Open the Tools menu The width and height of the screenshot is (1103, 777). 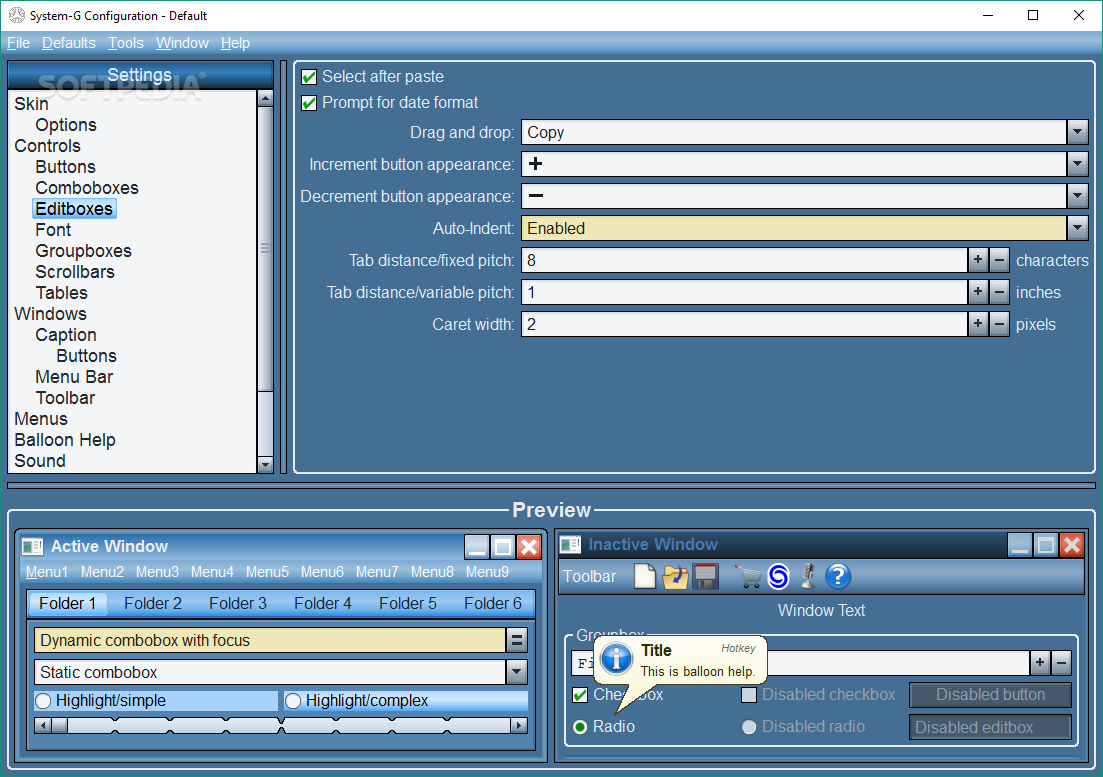tap(126, 43)
